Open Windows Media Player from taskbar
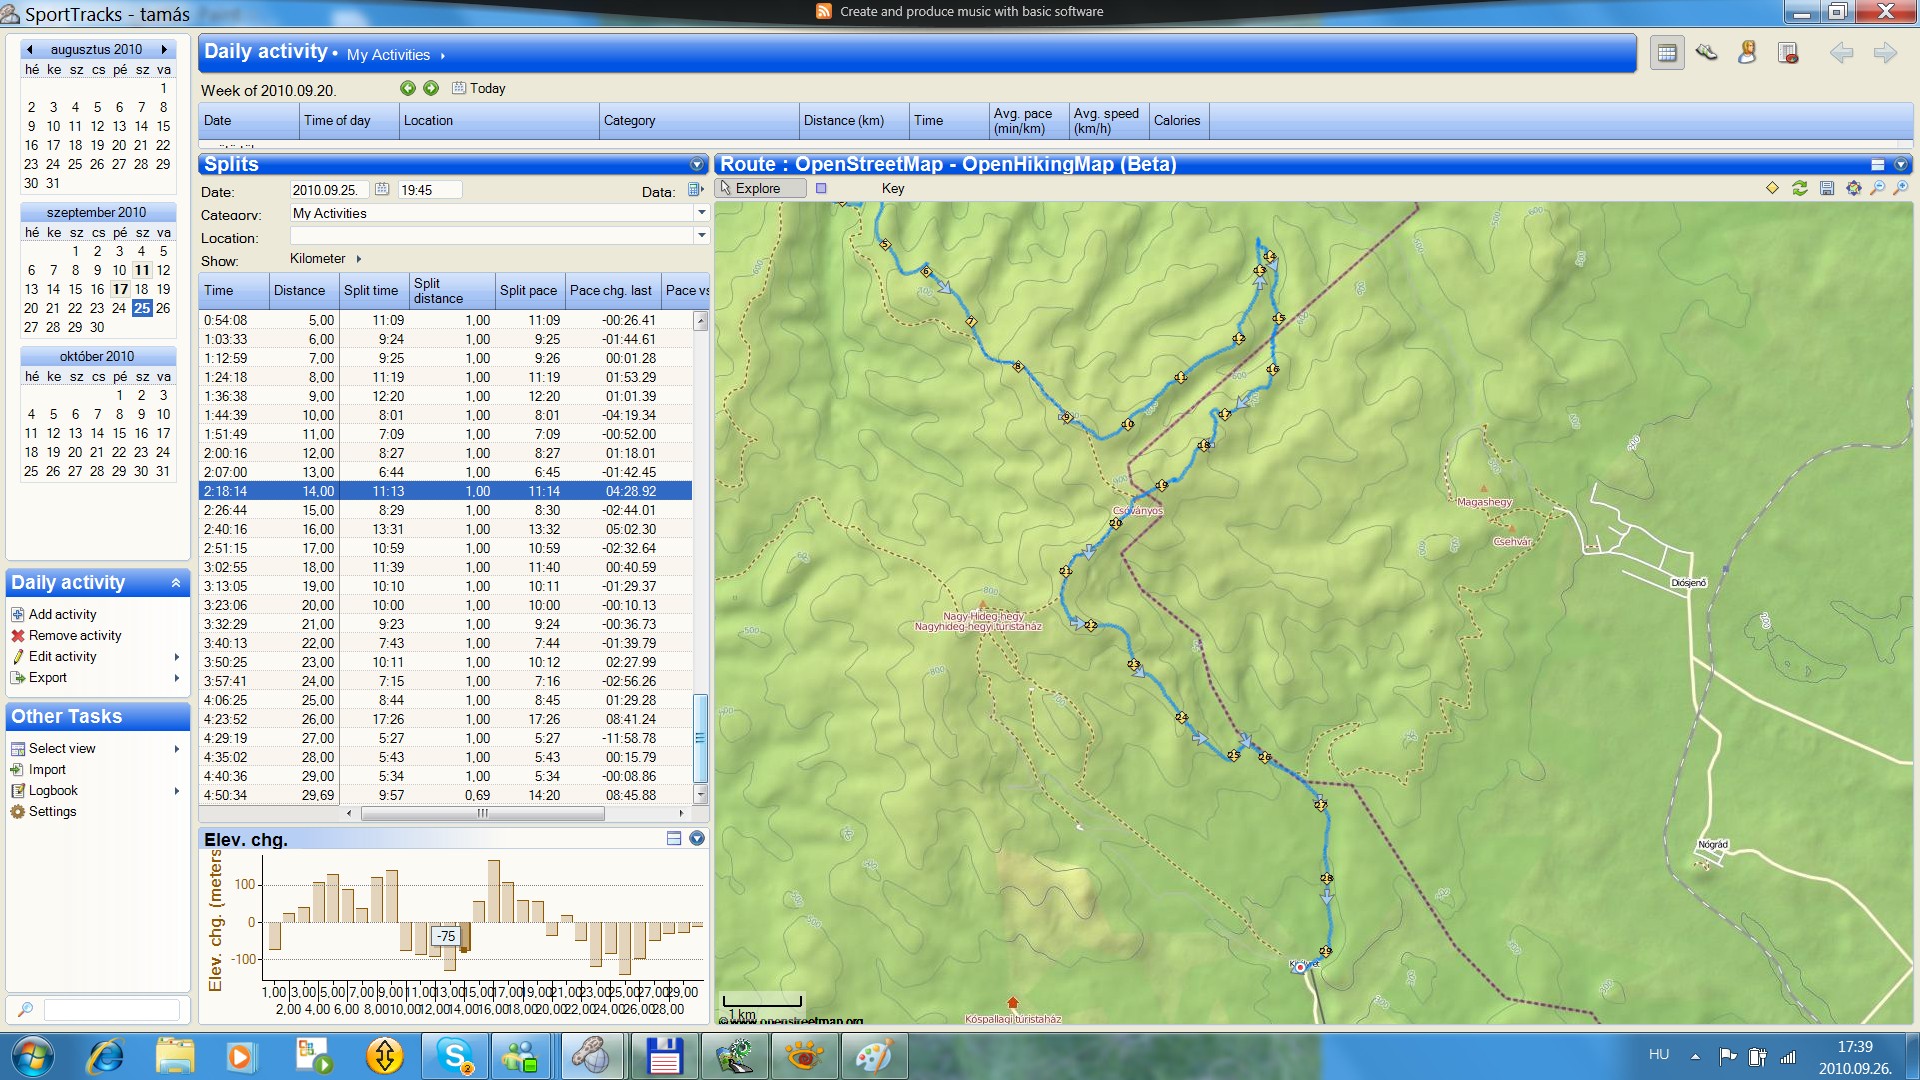 (240, 1056)
